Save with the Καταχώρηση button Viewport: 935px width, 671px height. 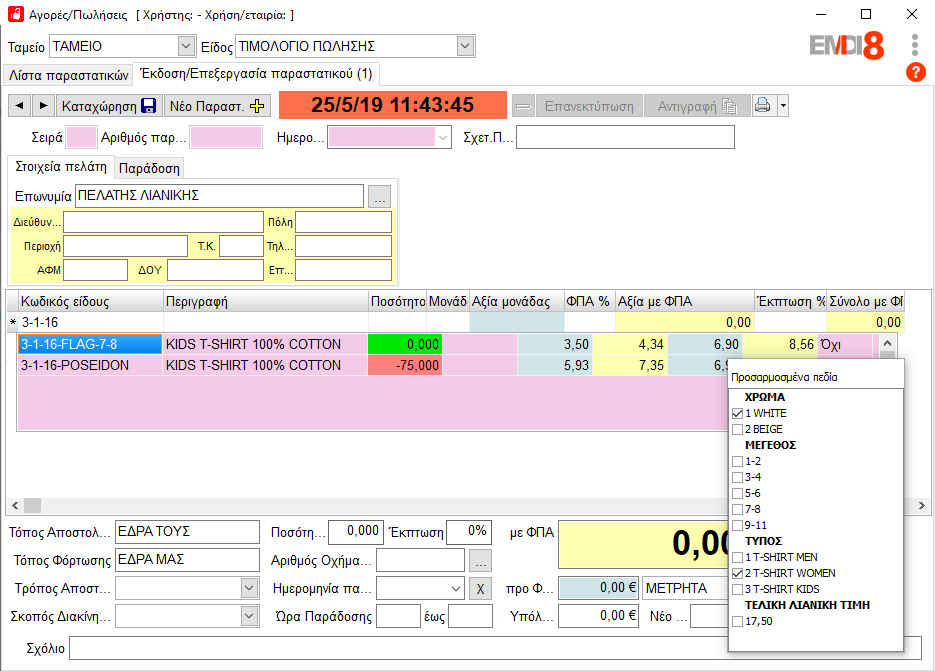point(109,106)
